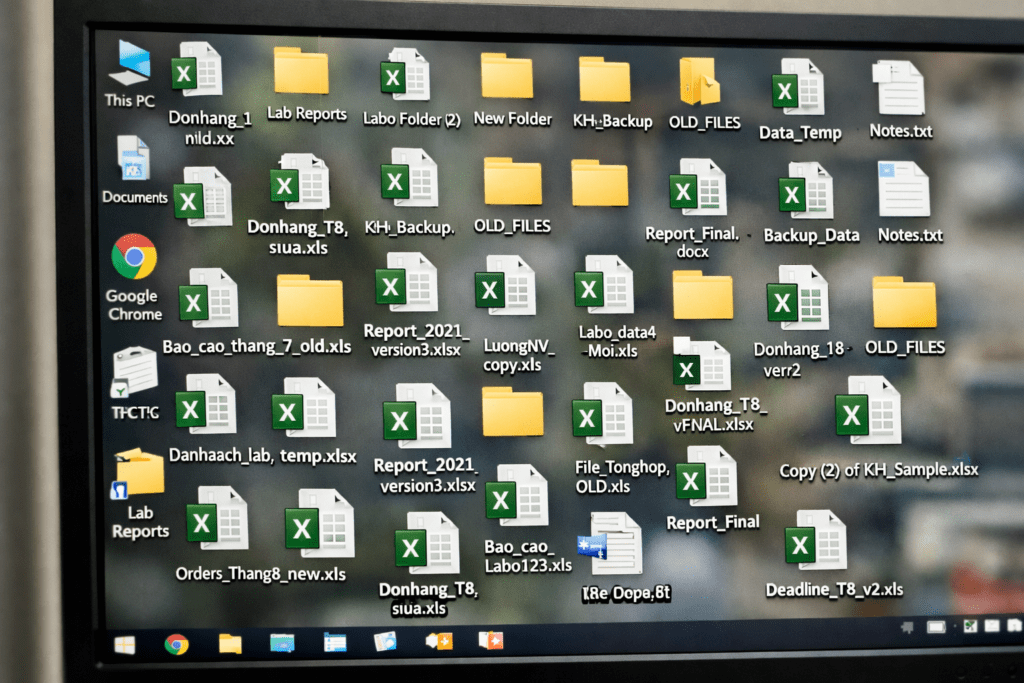Screen dimensions: 1024x683
Task: Select the Data_Temp Excel file
Action: [798, 88]
